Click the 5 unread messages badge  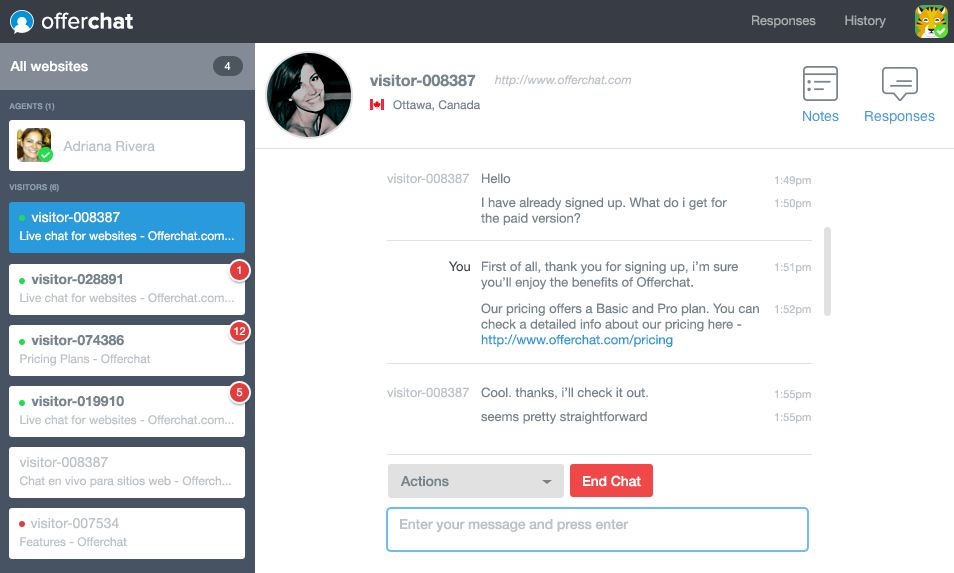[239, 393]
